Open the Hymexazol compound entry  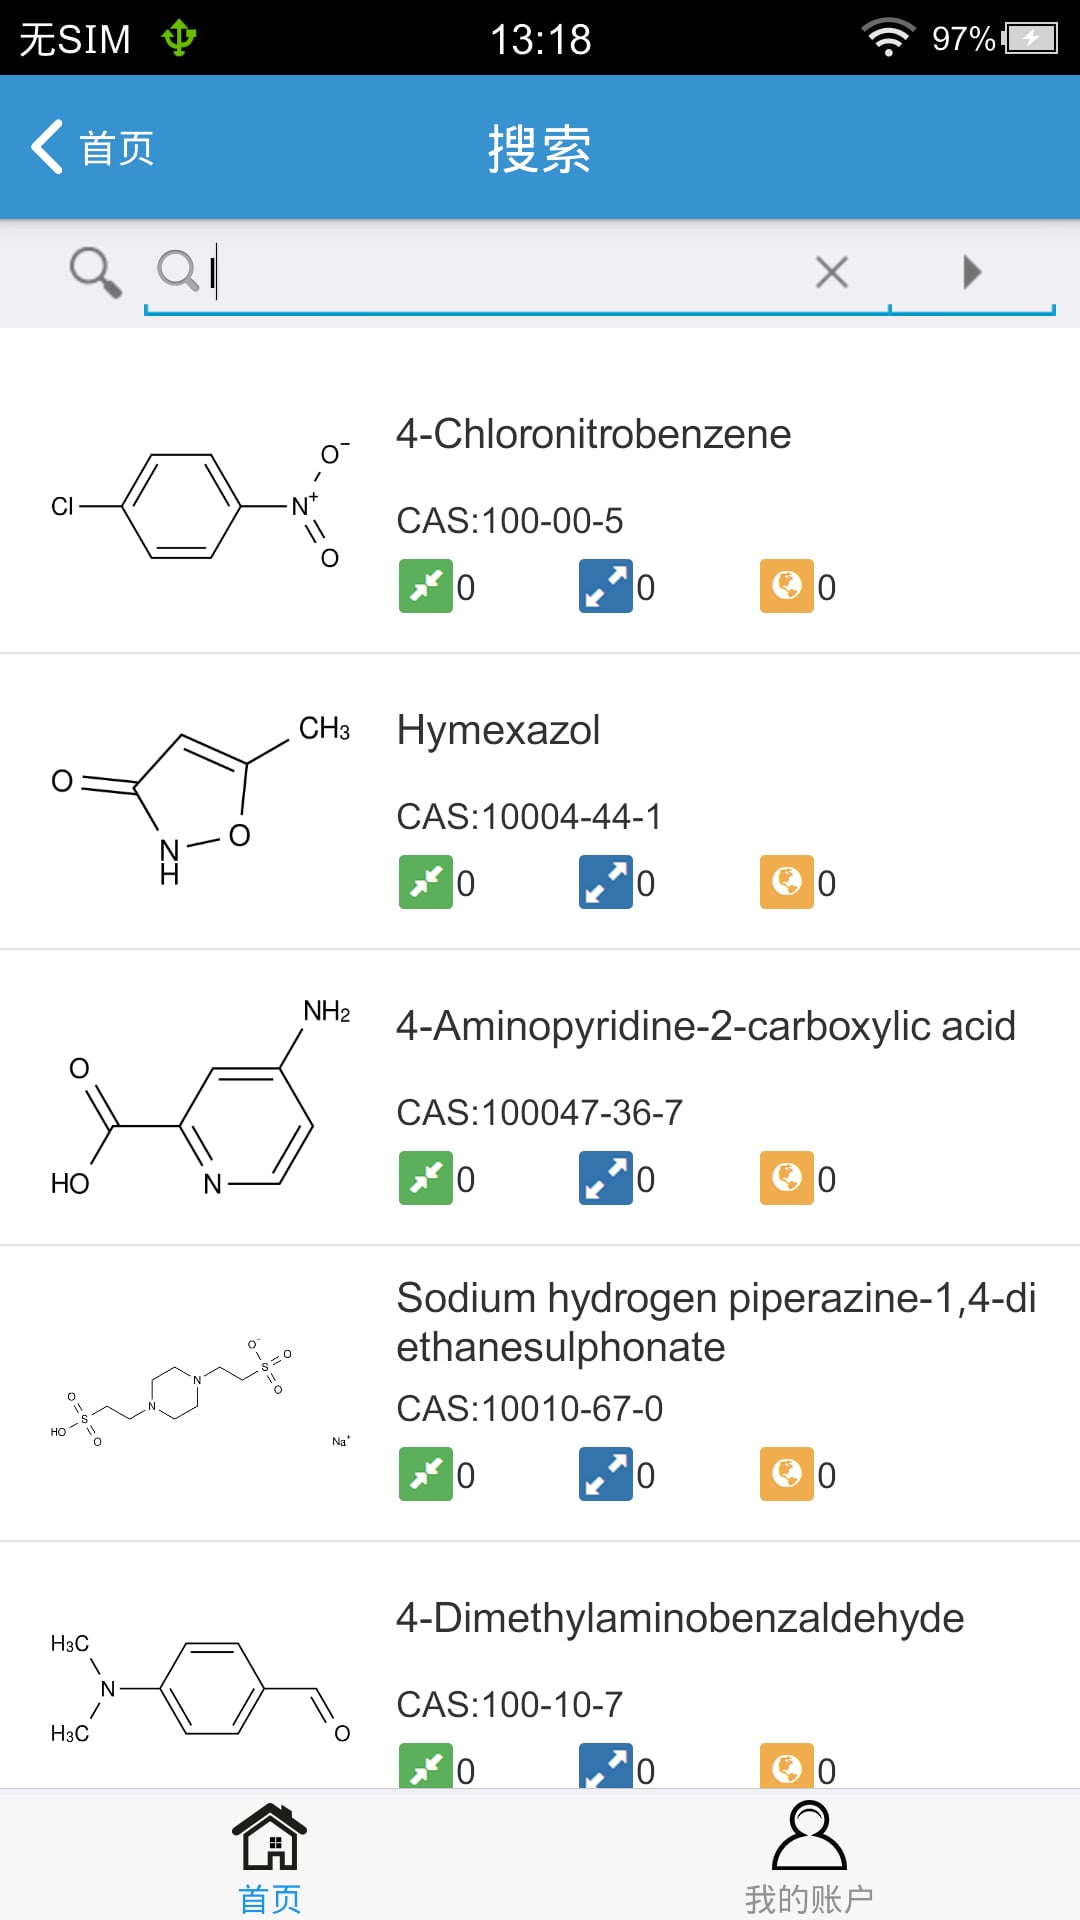540,802
